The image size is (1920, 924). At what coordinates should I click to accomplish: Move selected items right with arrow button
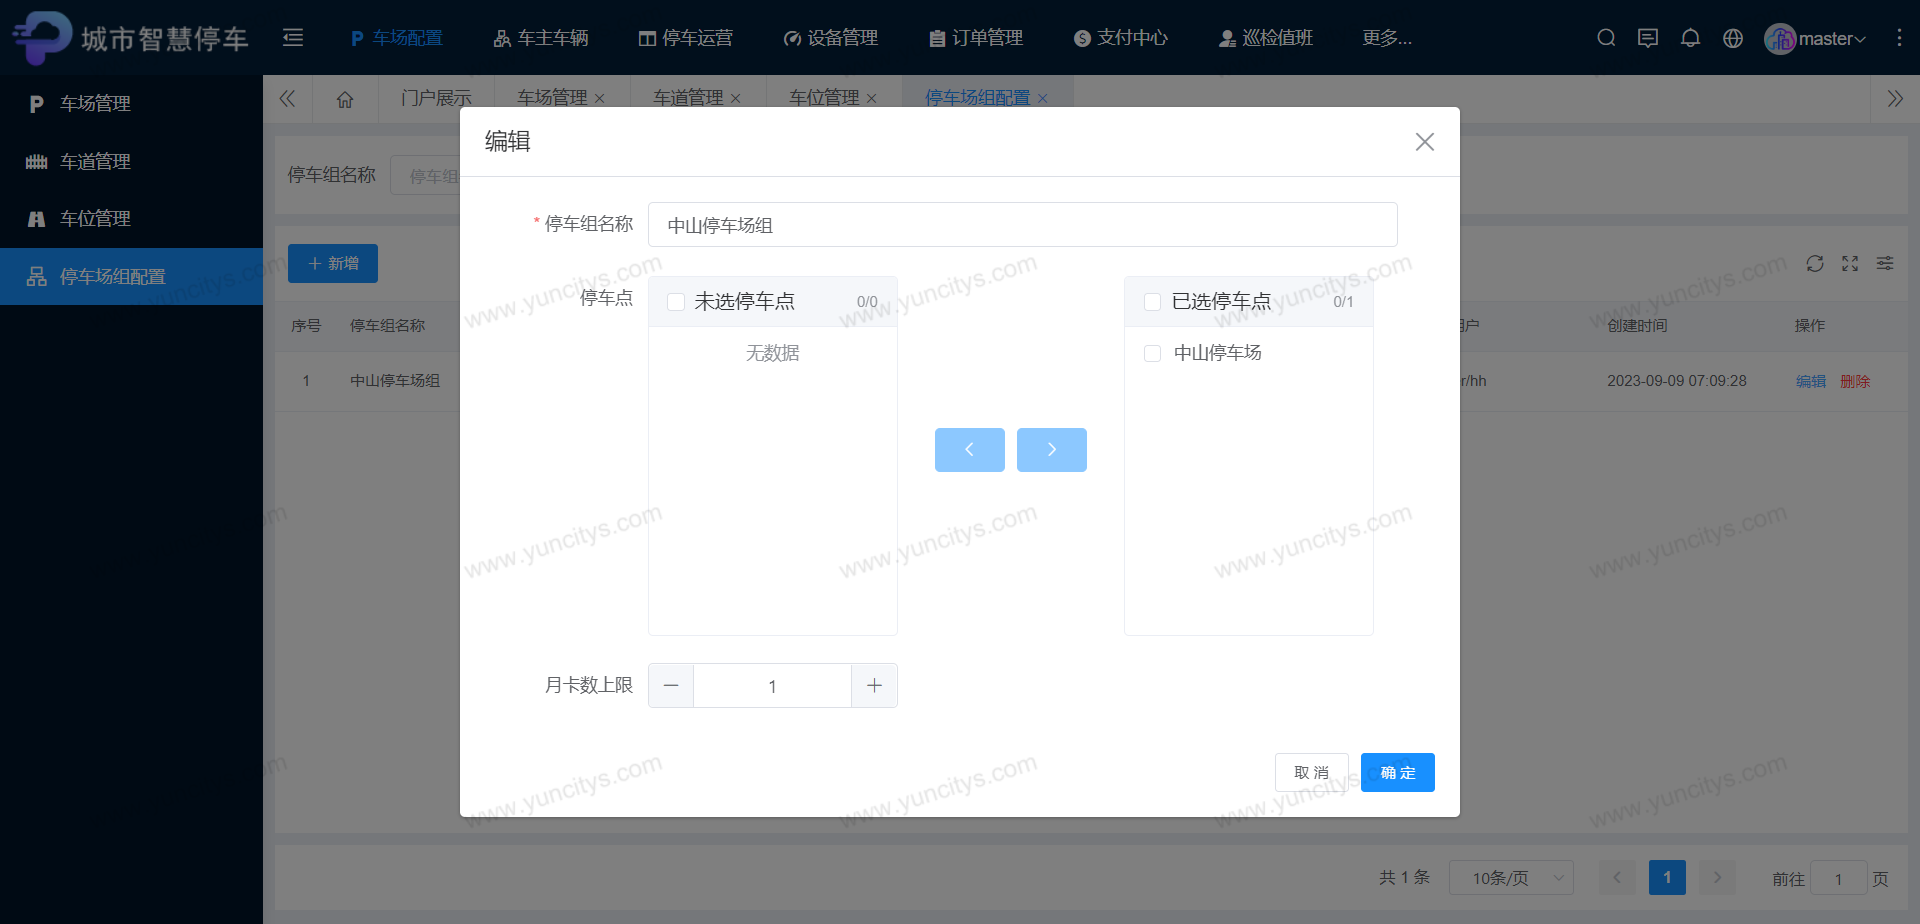[1052, 450]
